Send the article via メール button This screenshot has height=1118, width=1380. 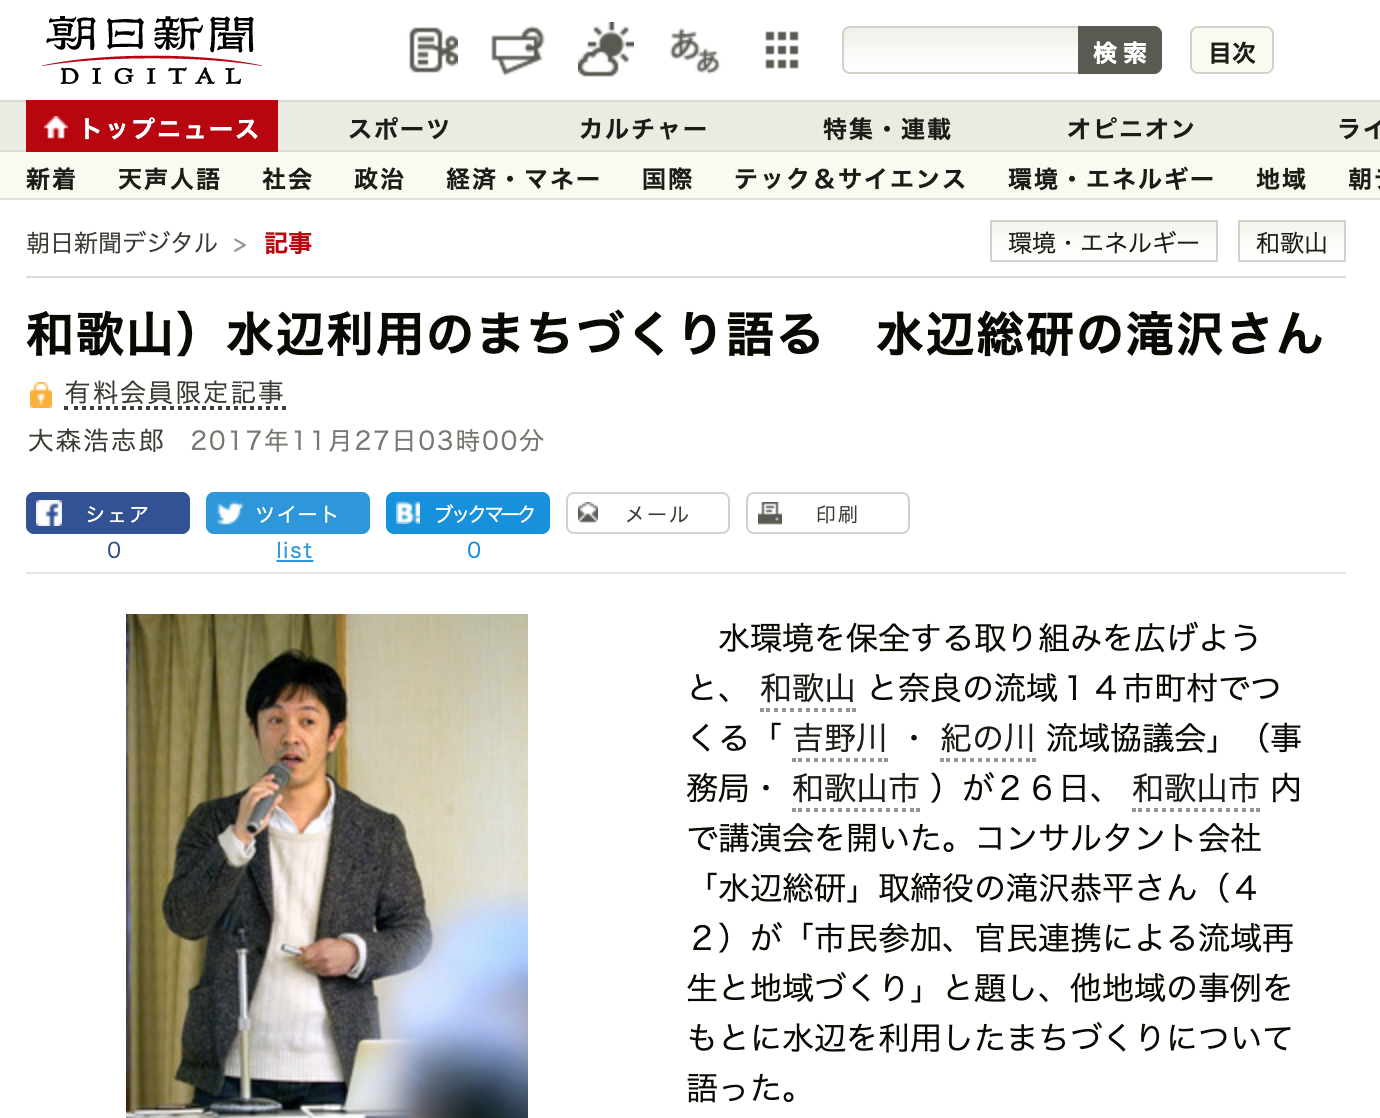(x=648, y=513)
